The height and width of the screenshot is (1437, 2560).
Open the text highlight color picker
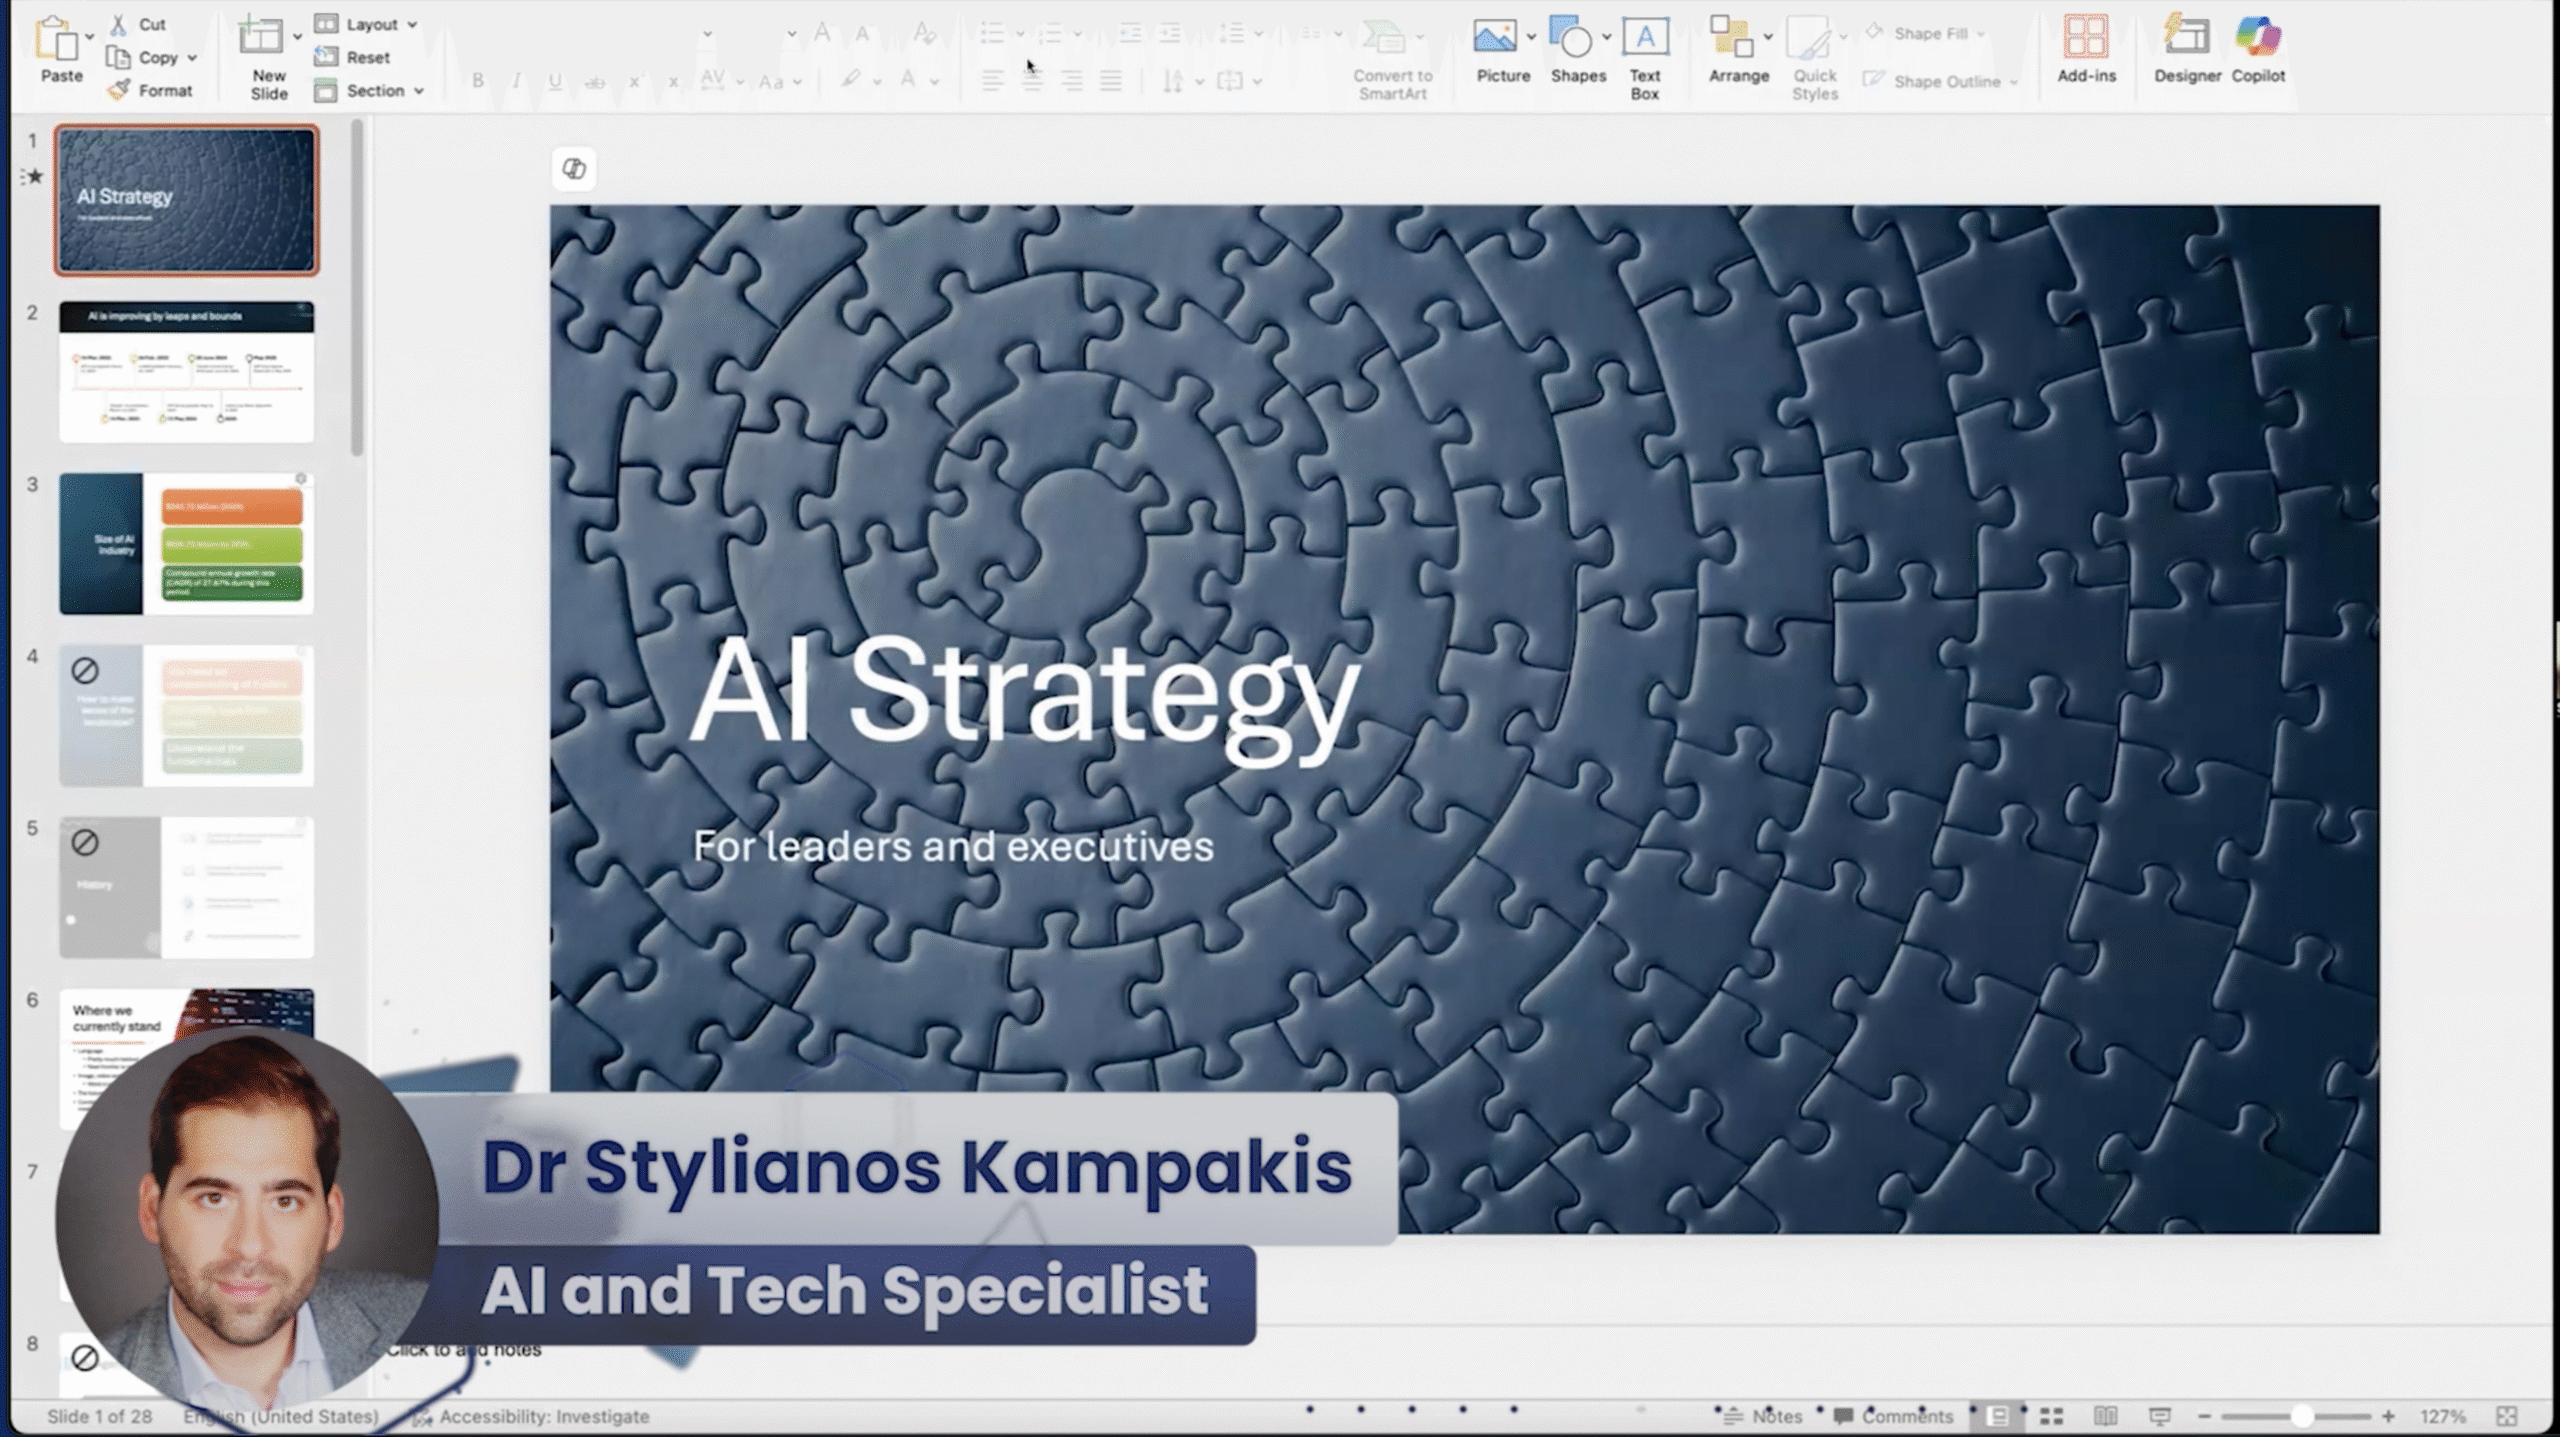(x=850, y=80)
